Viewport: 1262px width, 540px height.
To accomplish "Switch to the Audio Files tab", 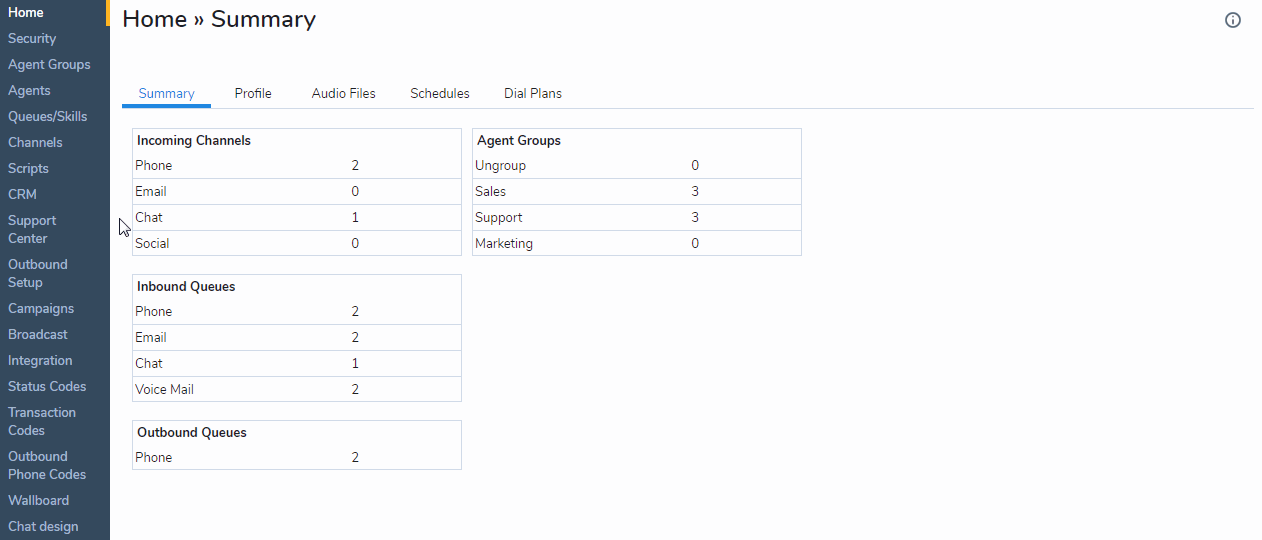I will click(343, 93).
